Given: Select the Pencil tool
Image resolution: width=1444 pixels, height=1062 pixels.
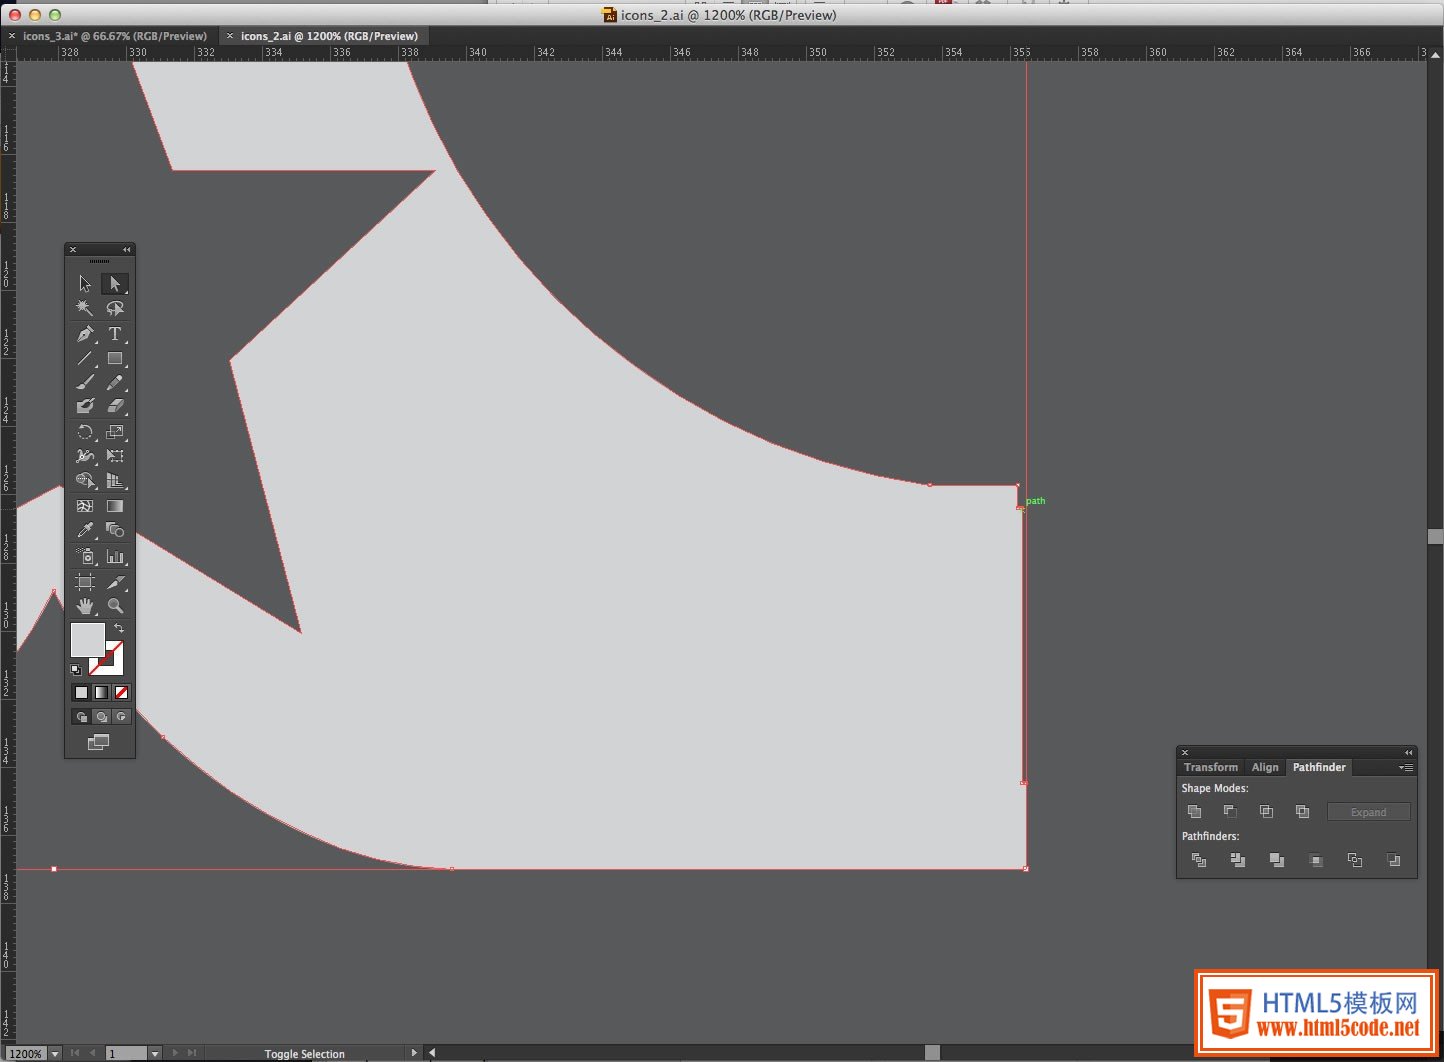Looking at the screenshot, I should pyautogui.click(x=114, y=382).
